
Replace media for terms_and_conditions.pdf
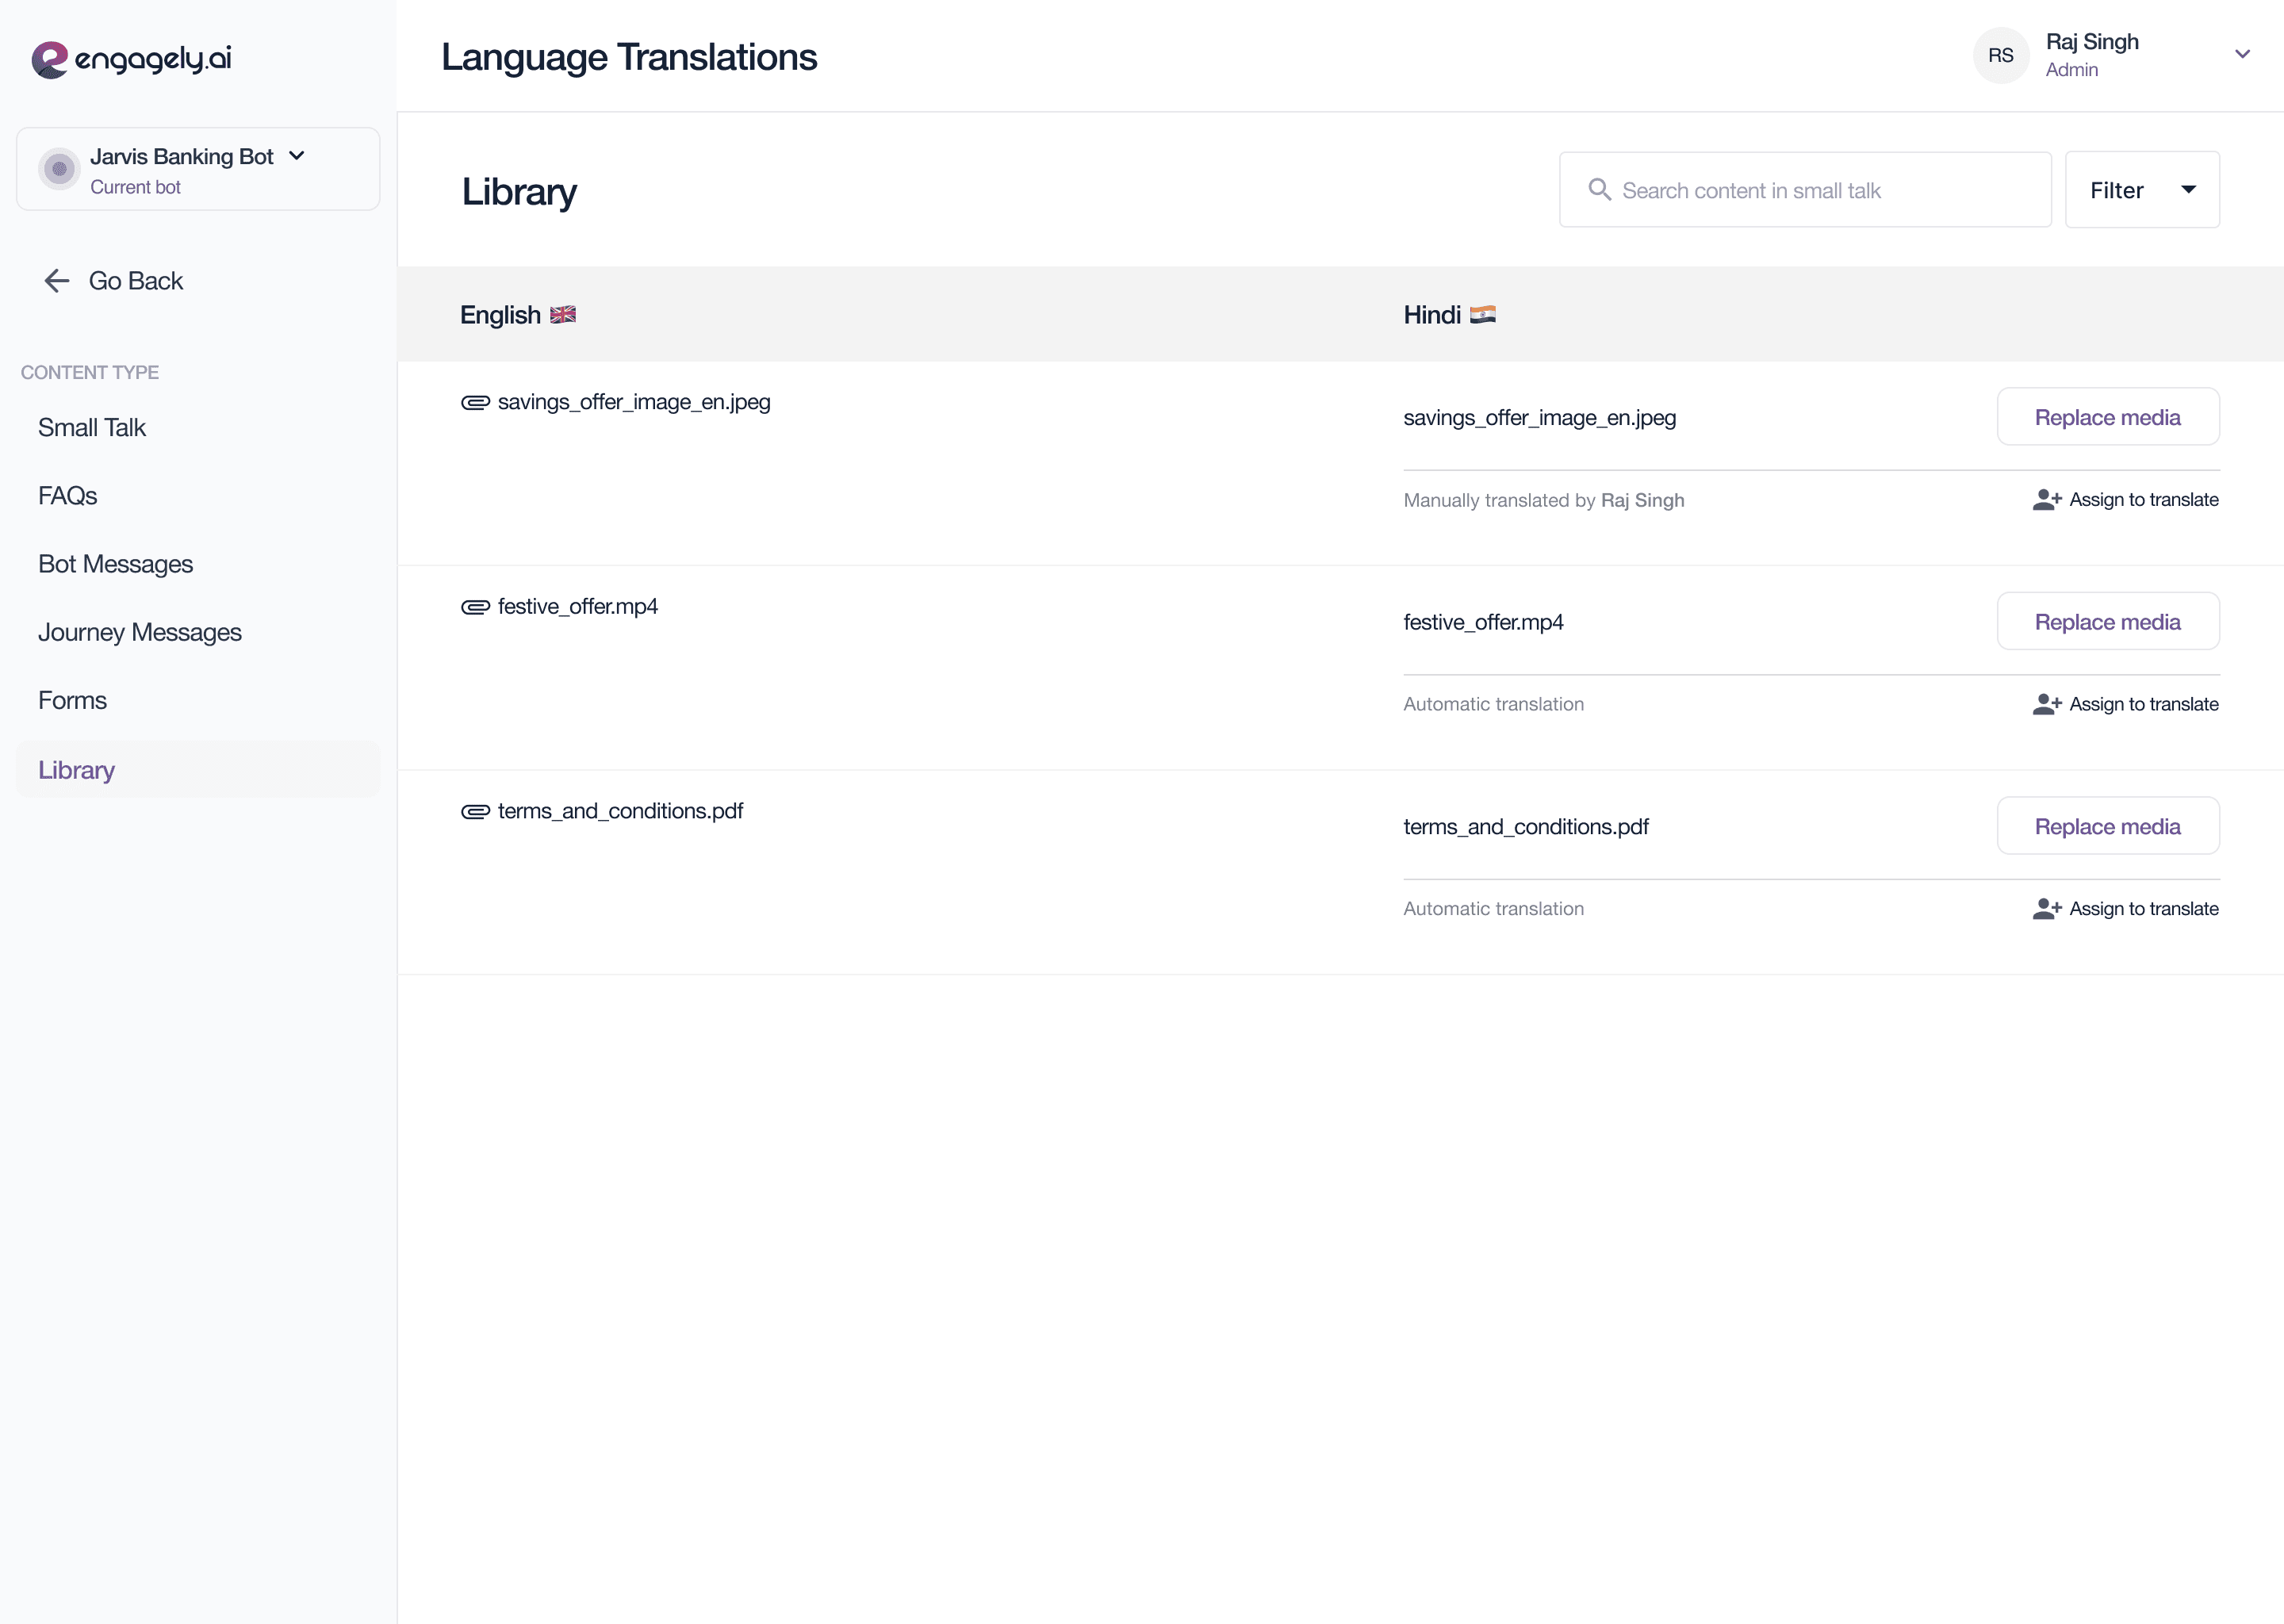point(2107,826)
